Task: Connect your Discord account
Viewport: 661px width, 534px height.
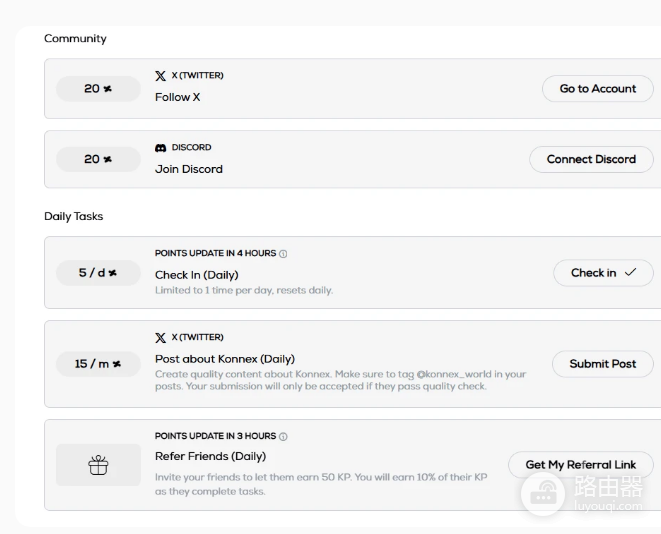Action: pos(591,159)
